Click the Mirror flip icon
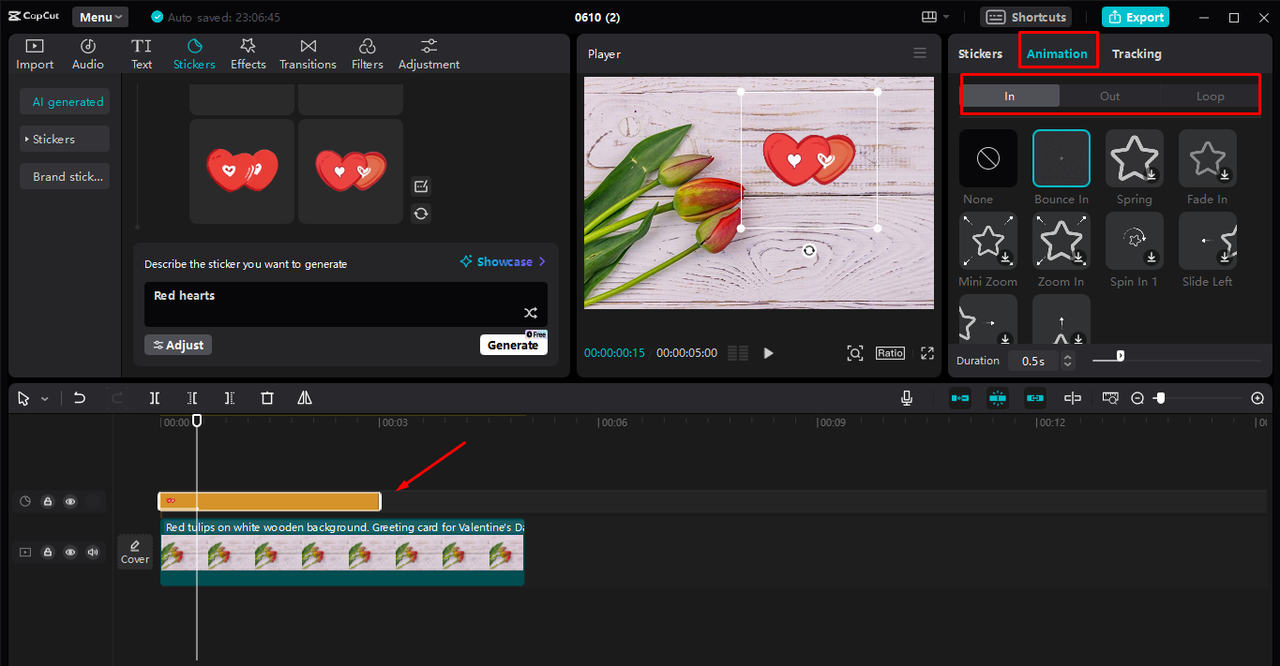 coord(305,398)
